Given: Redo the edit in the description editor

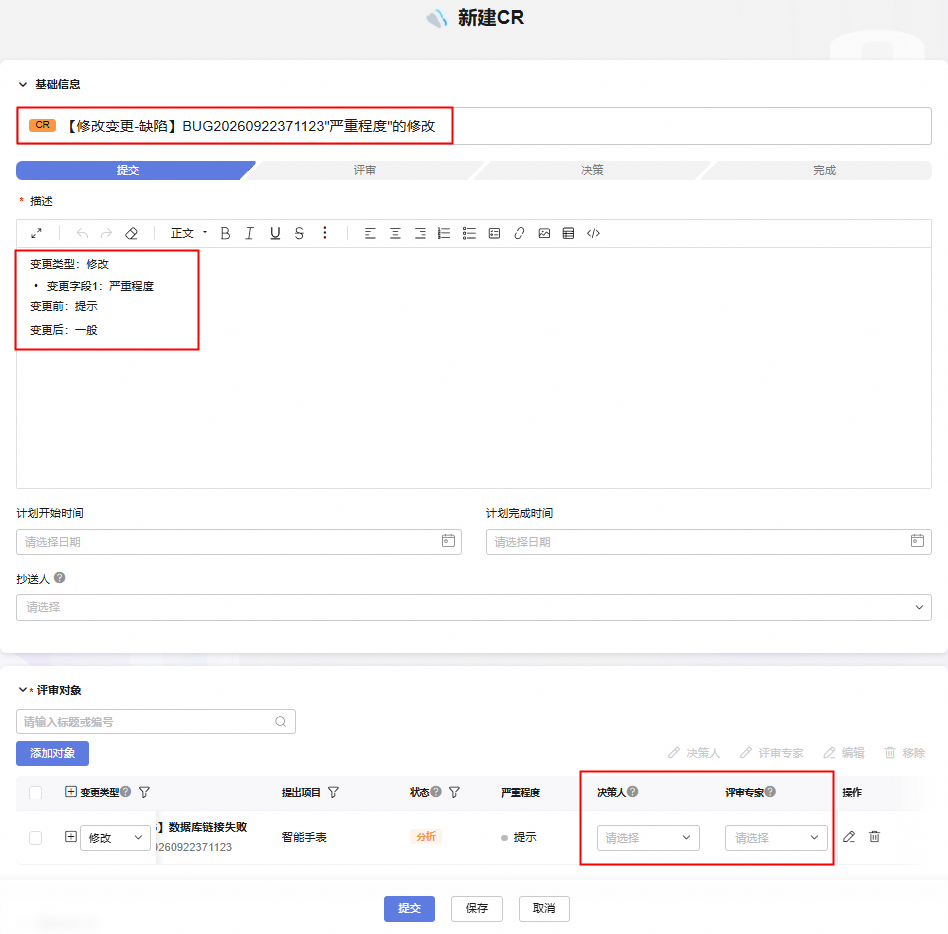Looking at the screenshot, I should click(106, 233).
